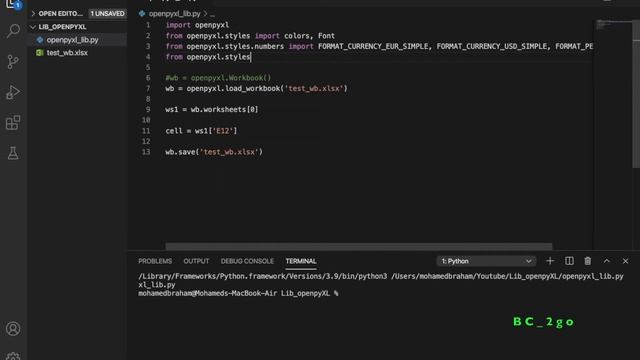Open the Source Control view
Viewport: 640px width, 360px height.
click(13, 62)
